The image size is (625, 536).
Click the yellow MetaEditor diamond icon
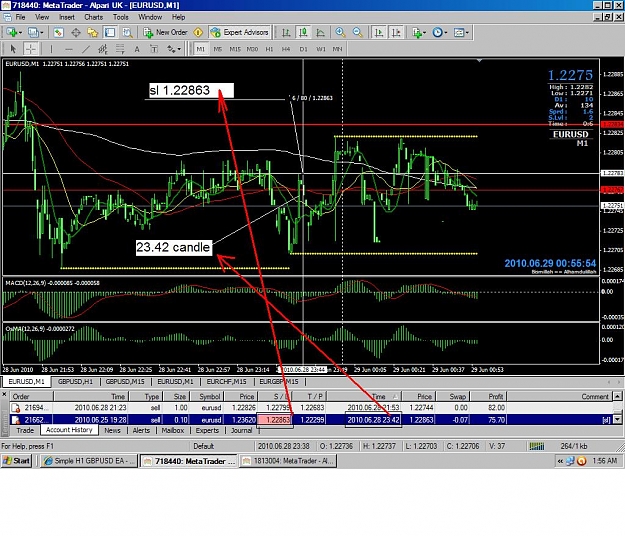click(x=198, y=33)
